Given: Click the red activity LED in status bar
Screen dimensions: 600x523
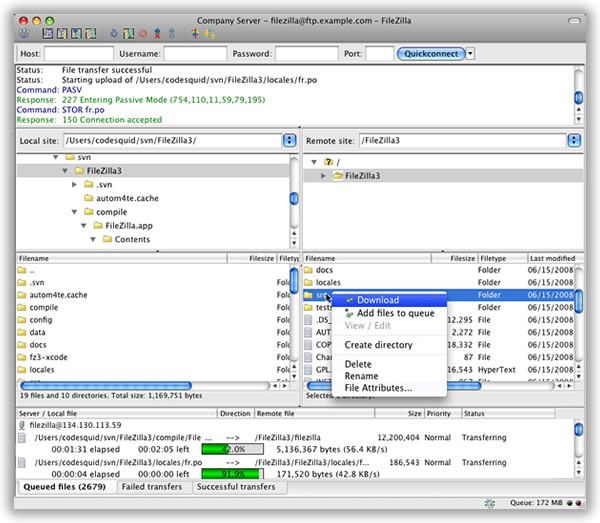Looking at the screenshot, I should pos(578,503).
